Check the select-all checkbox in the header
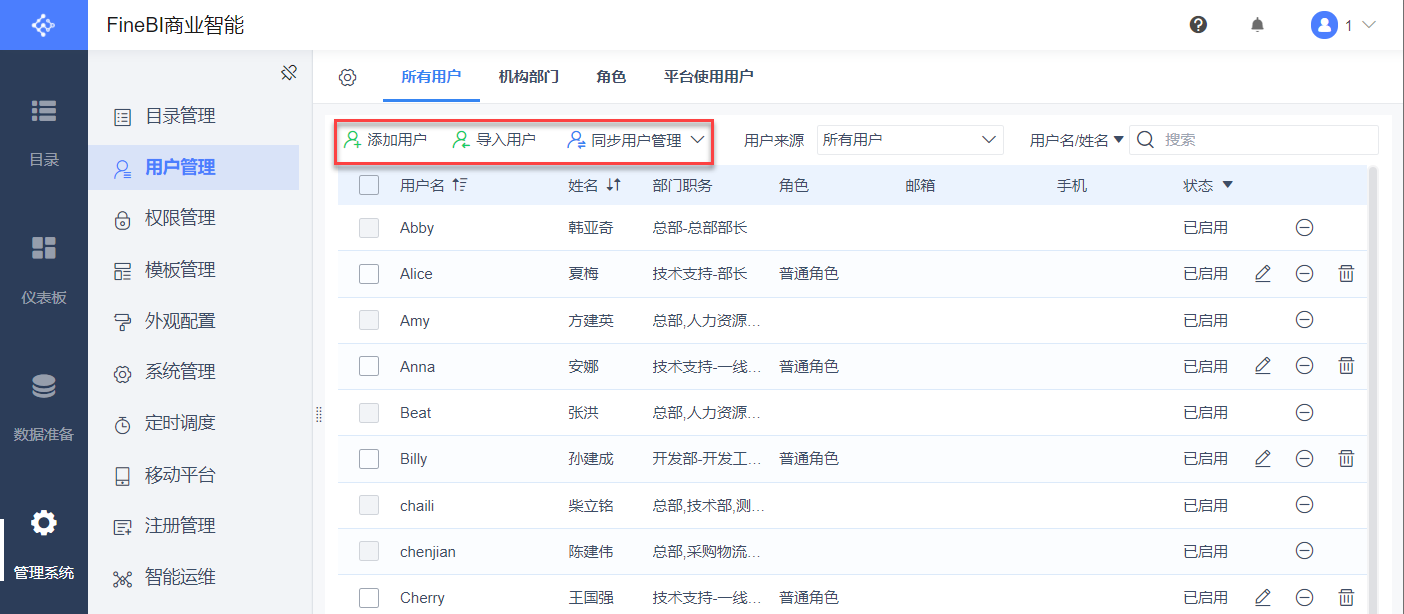The image size is (1404, 614). (369, 185)
